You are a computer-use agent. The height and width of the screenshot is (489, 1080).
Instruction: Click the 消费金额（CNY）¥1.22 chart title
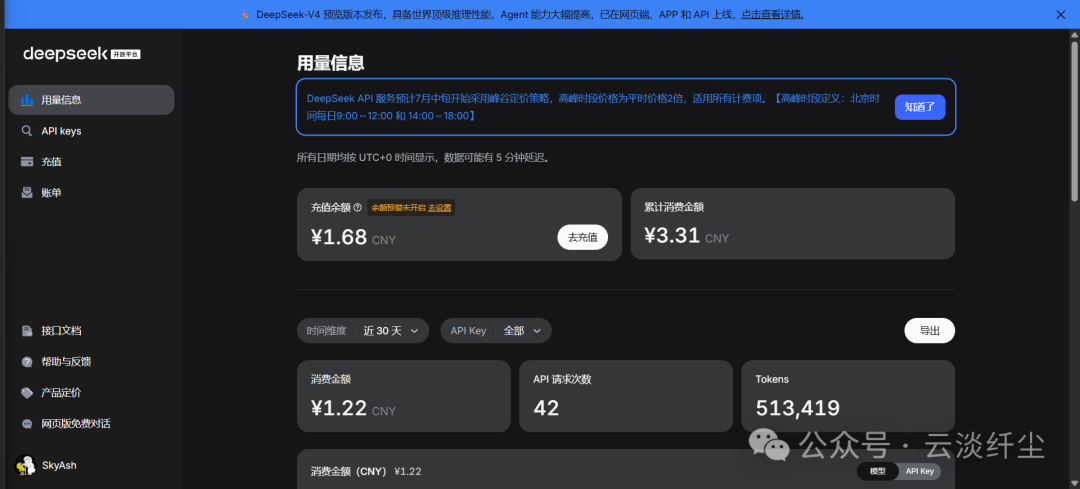366,472
